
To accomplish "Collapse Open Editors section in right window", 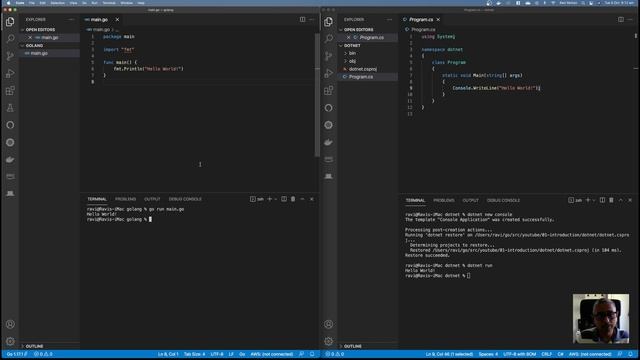I will [x=358, y=30].
